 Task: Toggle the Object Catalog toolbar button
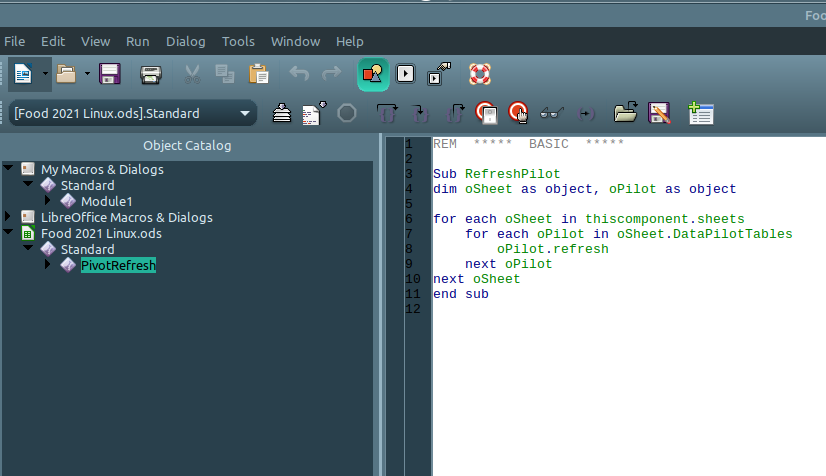pos(373,73)
